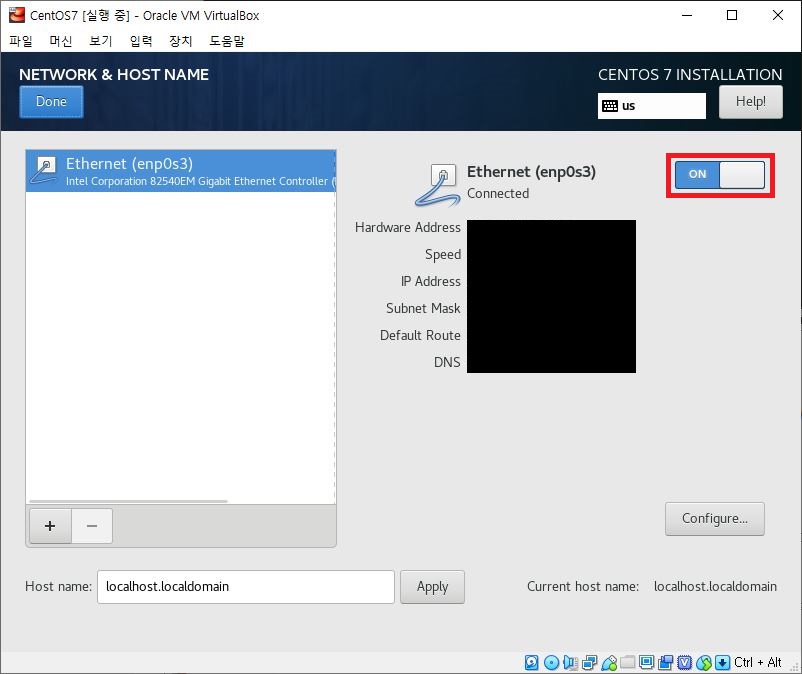Screen dimensions: 802x674
Task: Open the 장치 menu
Action: pyautogui.click(x=181, y=40)
